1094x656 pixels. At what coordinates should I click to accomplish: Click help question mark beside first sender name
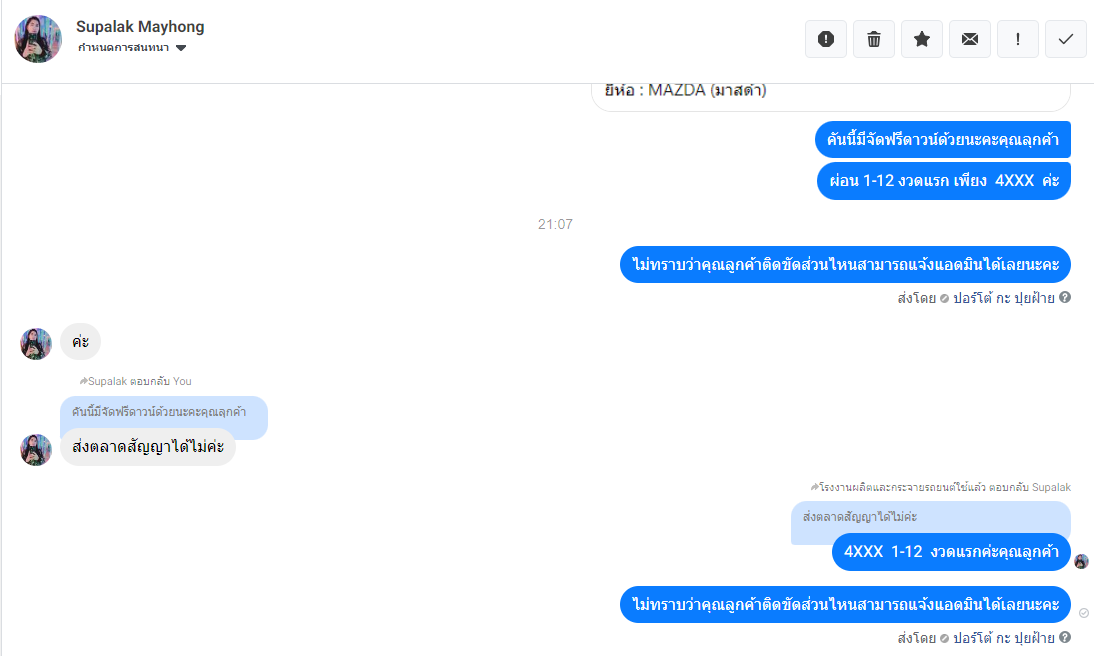(x=1065, y=297)
